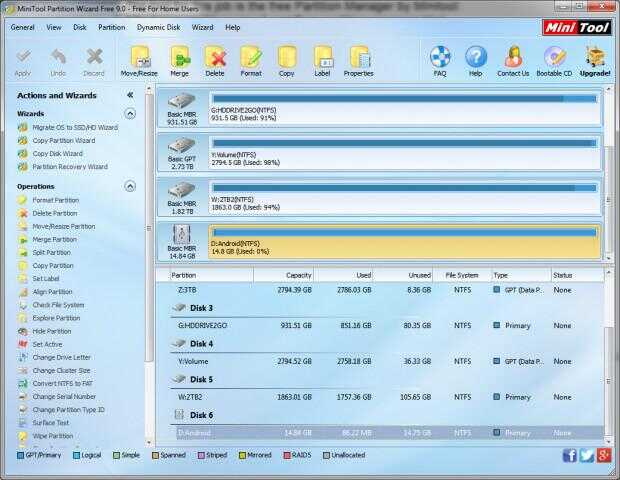Click the 14.84 GB USB disk icon
The image size is (620, 480).
[181, 234]
